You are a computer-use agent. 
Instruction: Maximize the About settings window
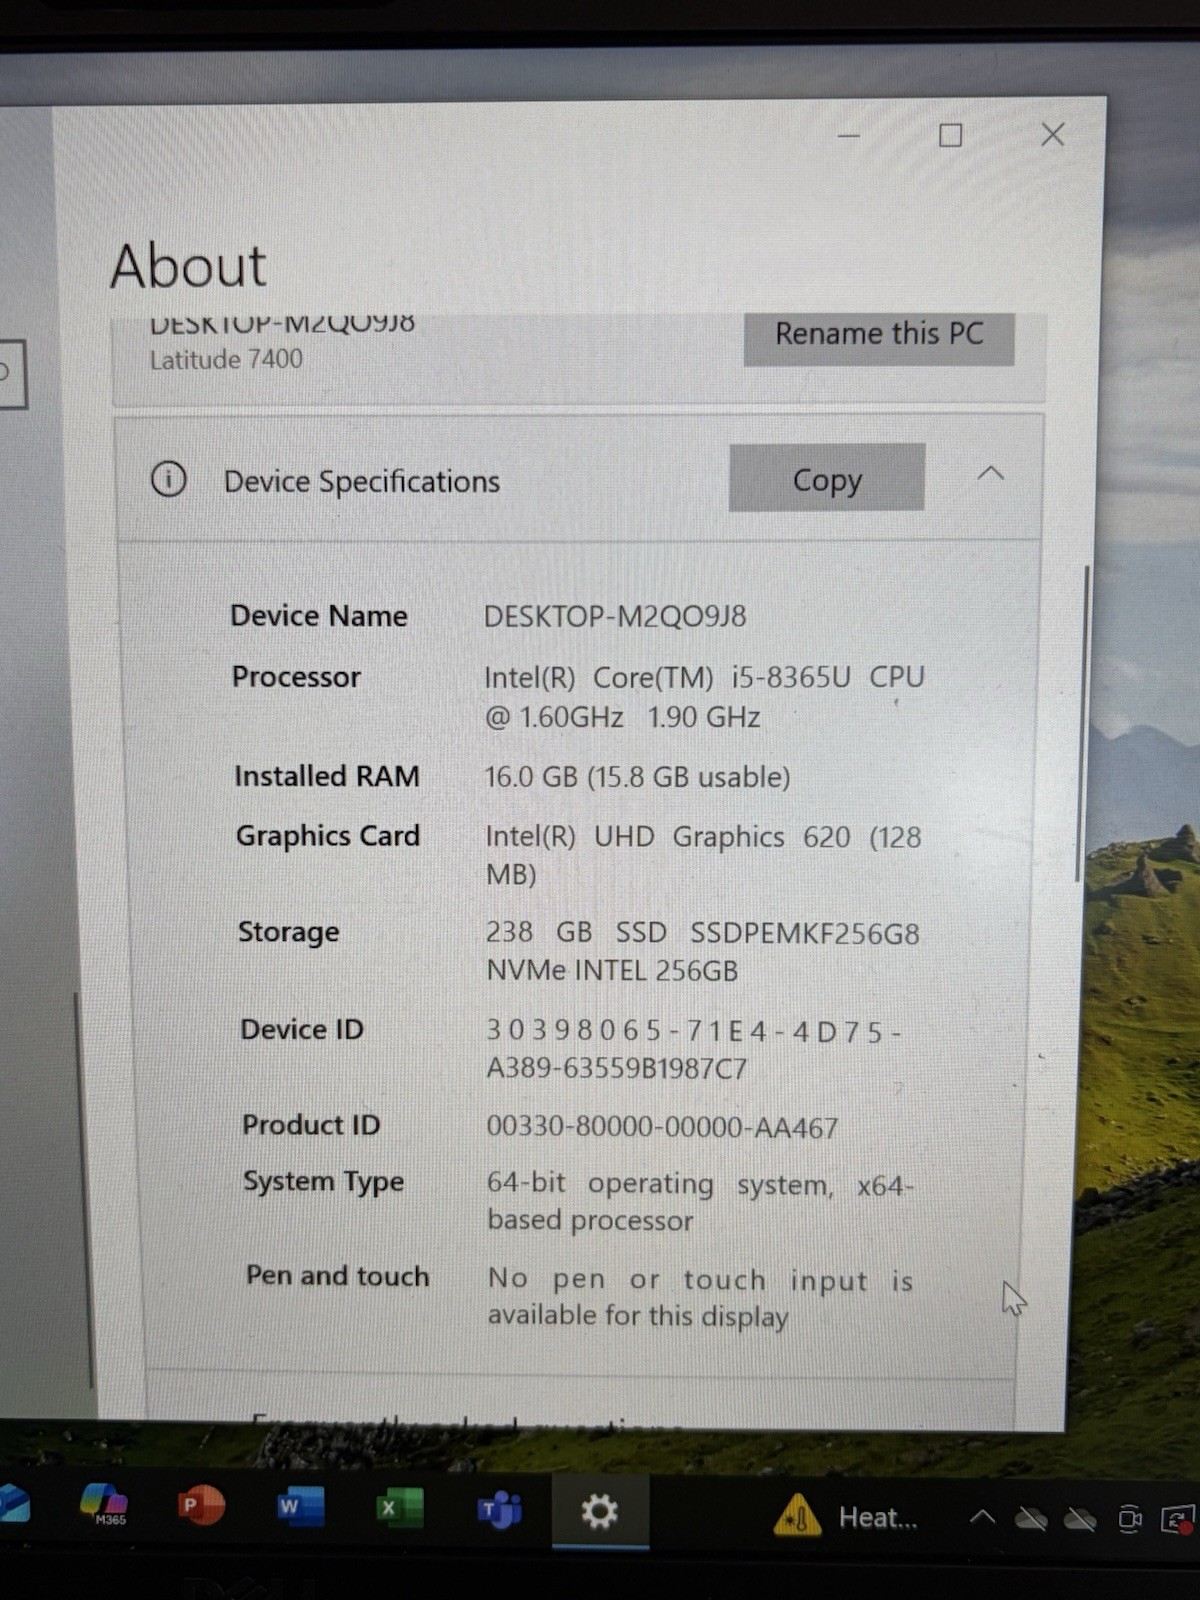pyautogui.click(x=951, y=135)
